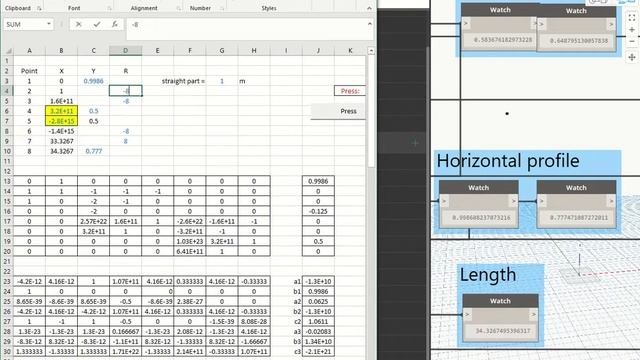Open Insert Function with the fx icon
This screenshot has height=360, width=640.
115,24
